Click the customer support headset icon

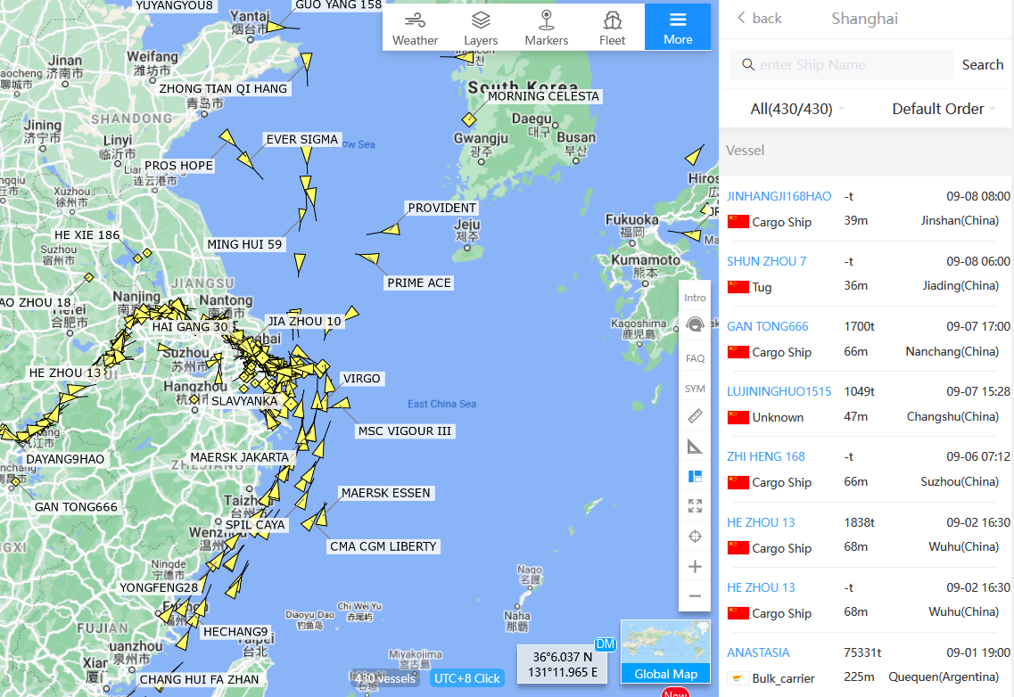(695, 324)
